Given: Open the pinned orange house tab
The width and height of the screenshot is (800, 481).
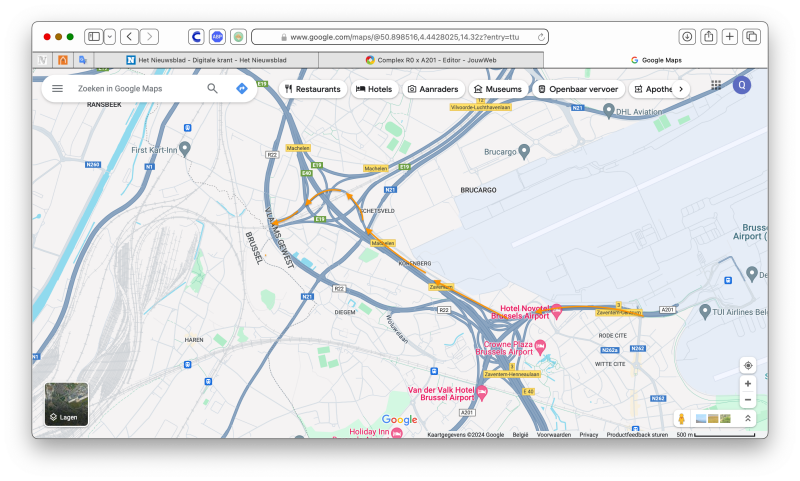Looking at the screenshot, I should coord(63,60).
